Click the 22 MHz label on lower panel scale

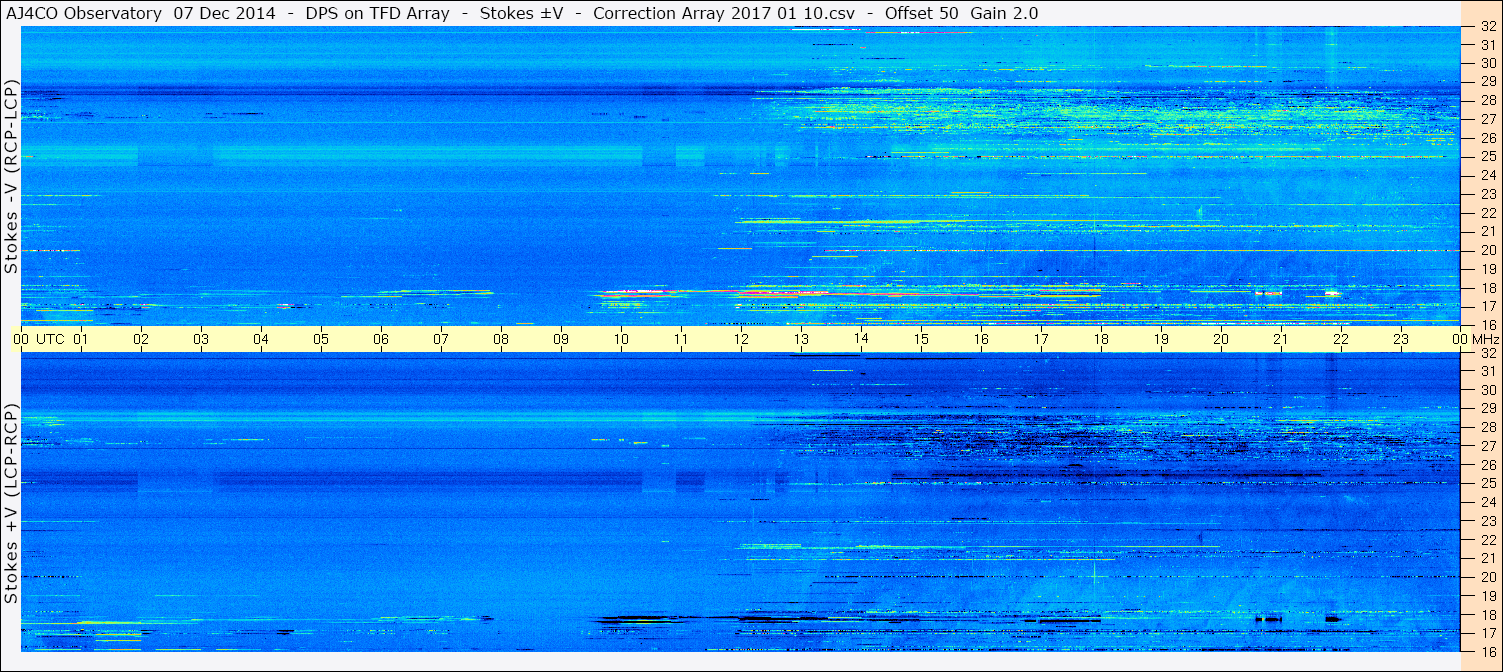click(x=1487, y=539)
